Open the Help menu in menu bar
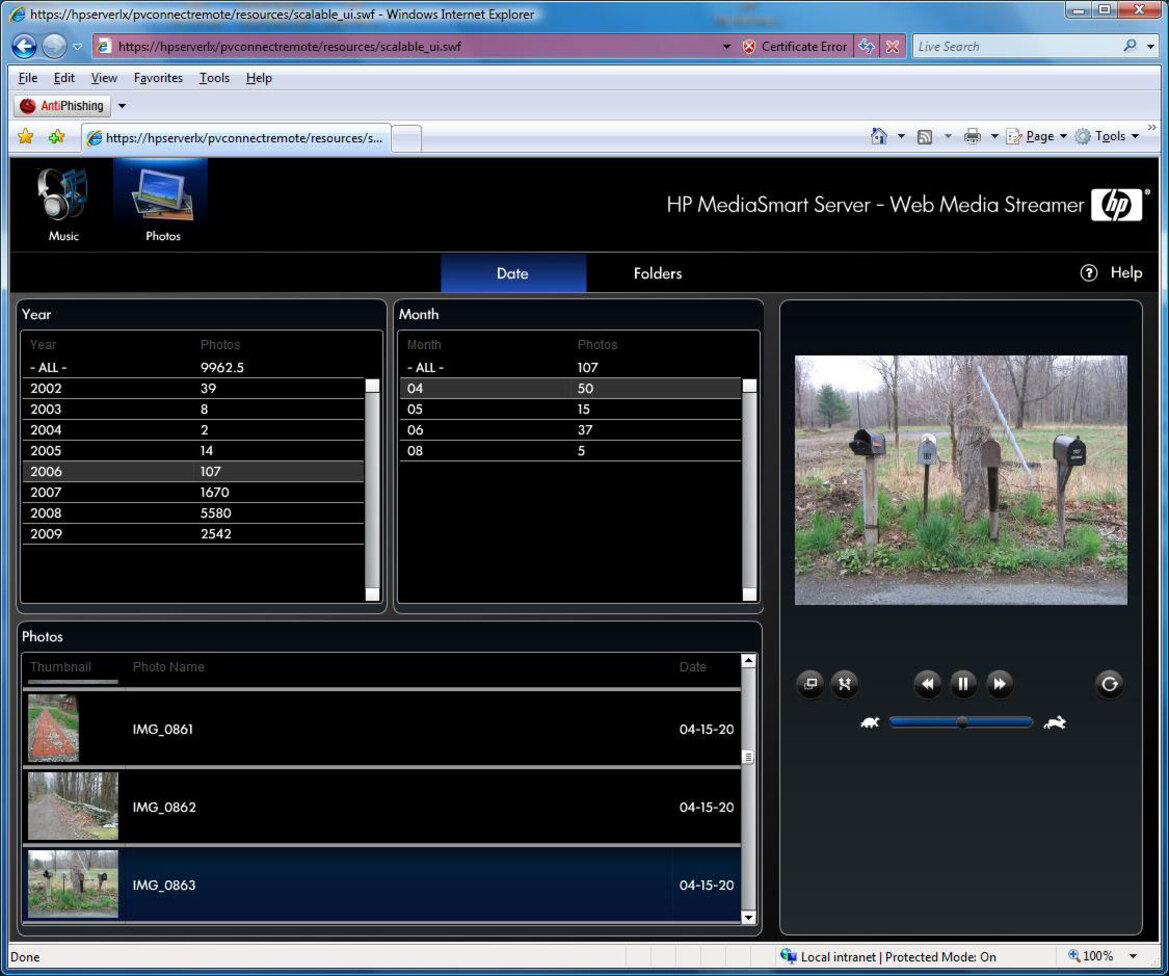The image size is (1169, 976). [x=259, y=78]
